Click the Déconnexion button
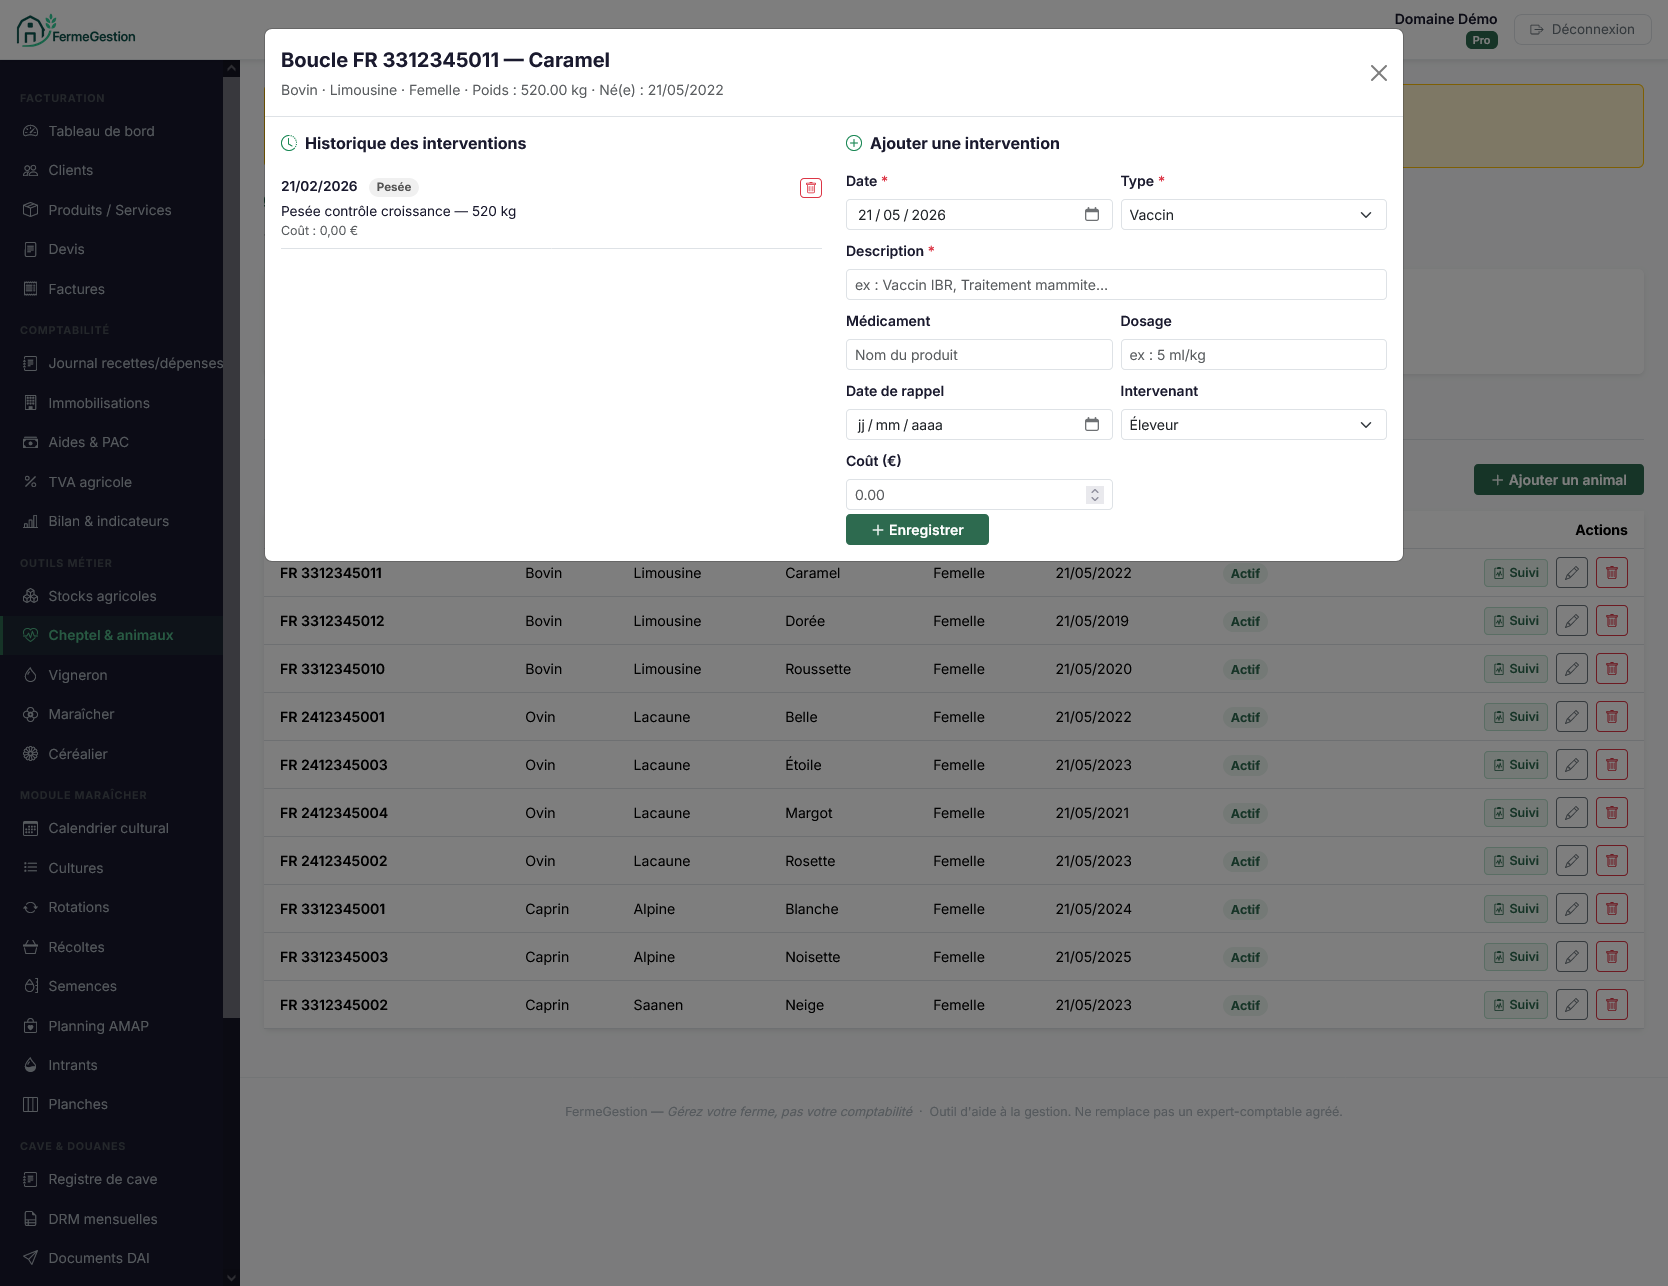The width and height of the screenshot is (1668, 1286). click(x=1582, y=30)
